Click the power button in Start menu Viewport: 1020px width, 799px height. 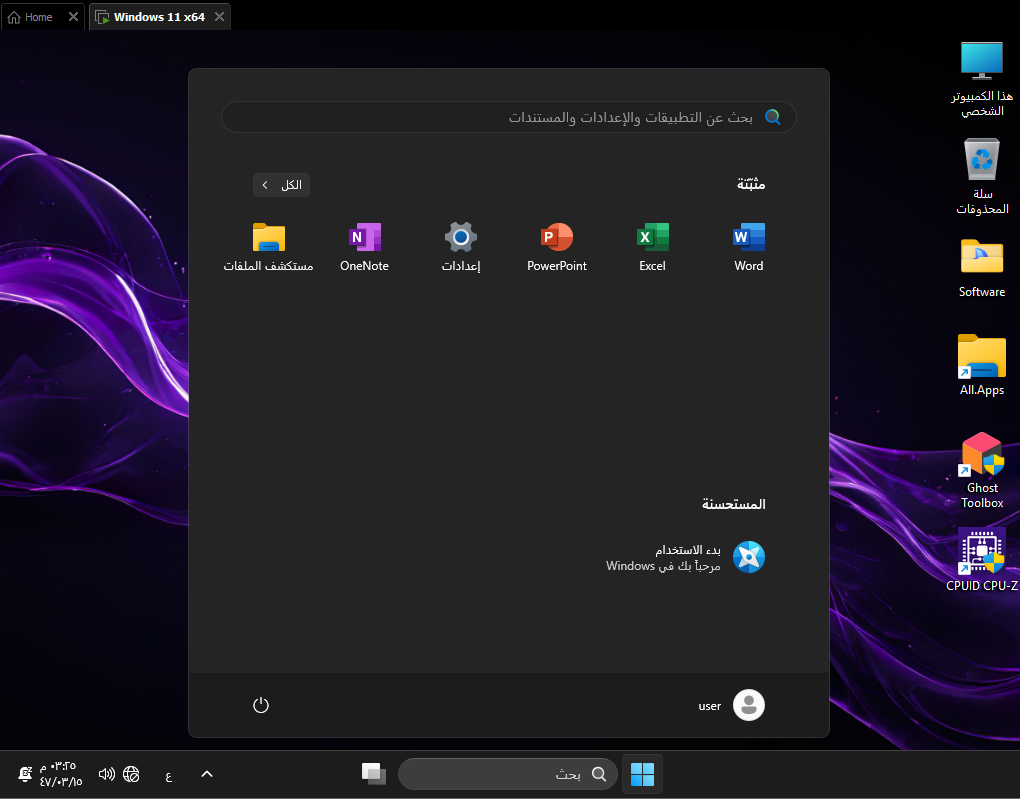pyautogui.click(x=261, y=705)
